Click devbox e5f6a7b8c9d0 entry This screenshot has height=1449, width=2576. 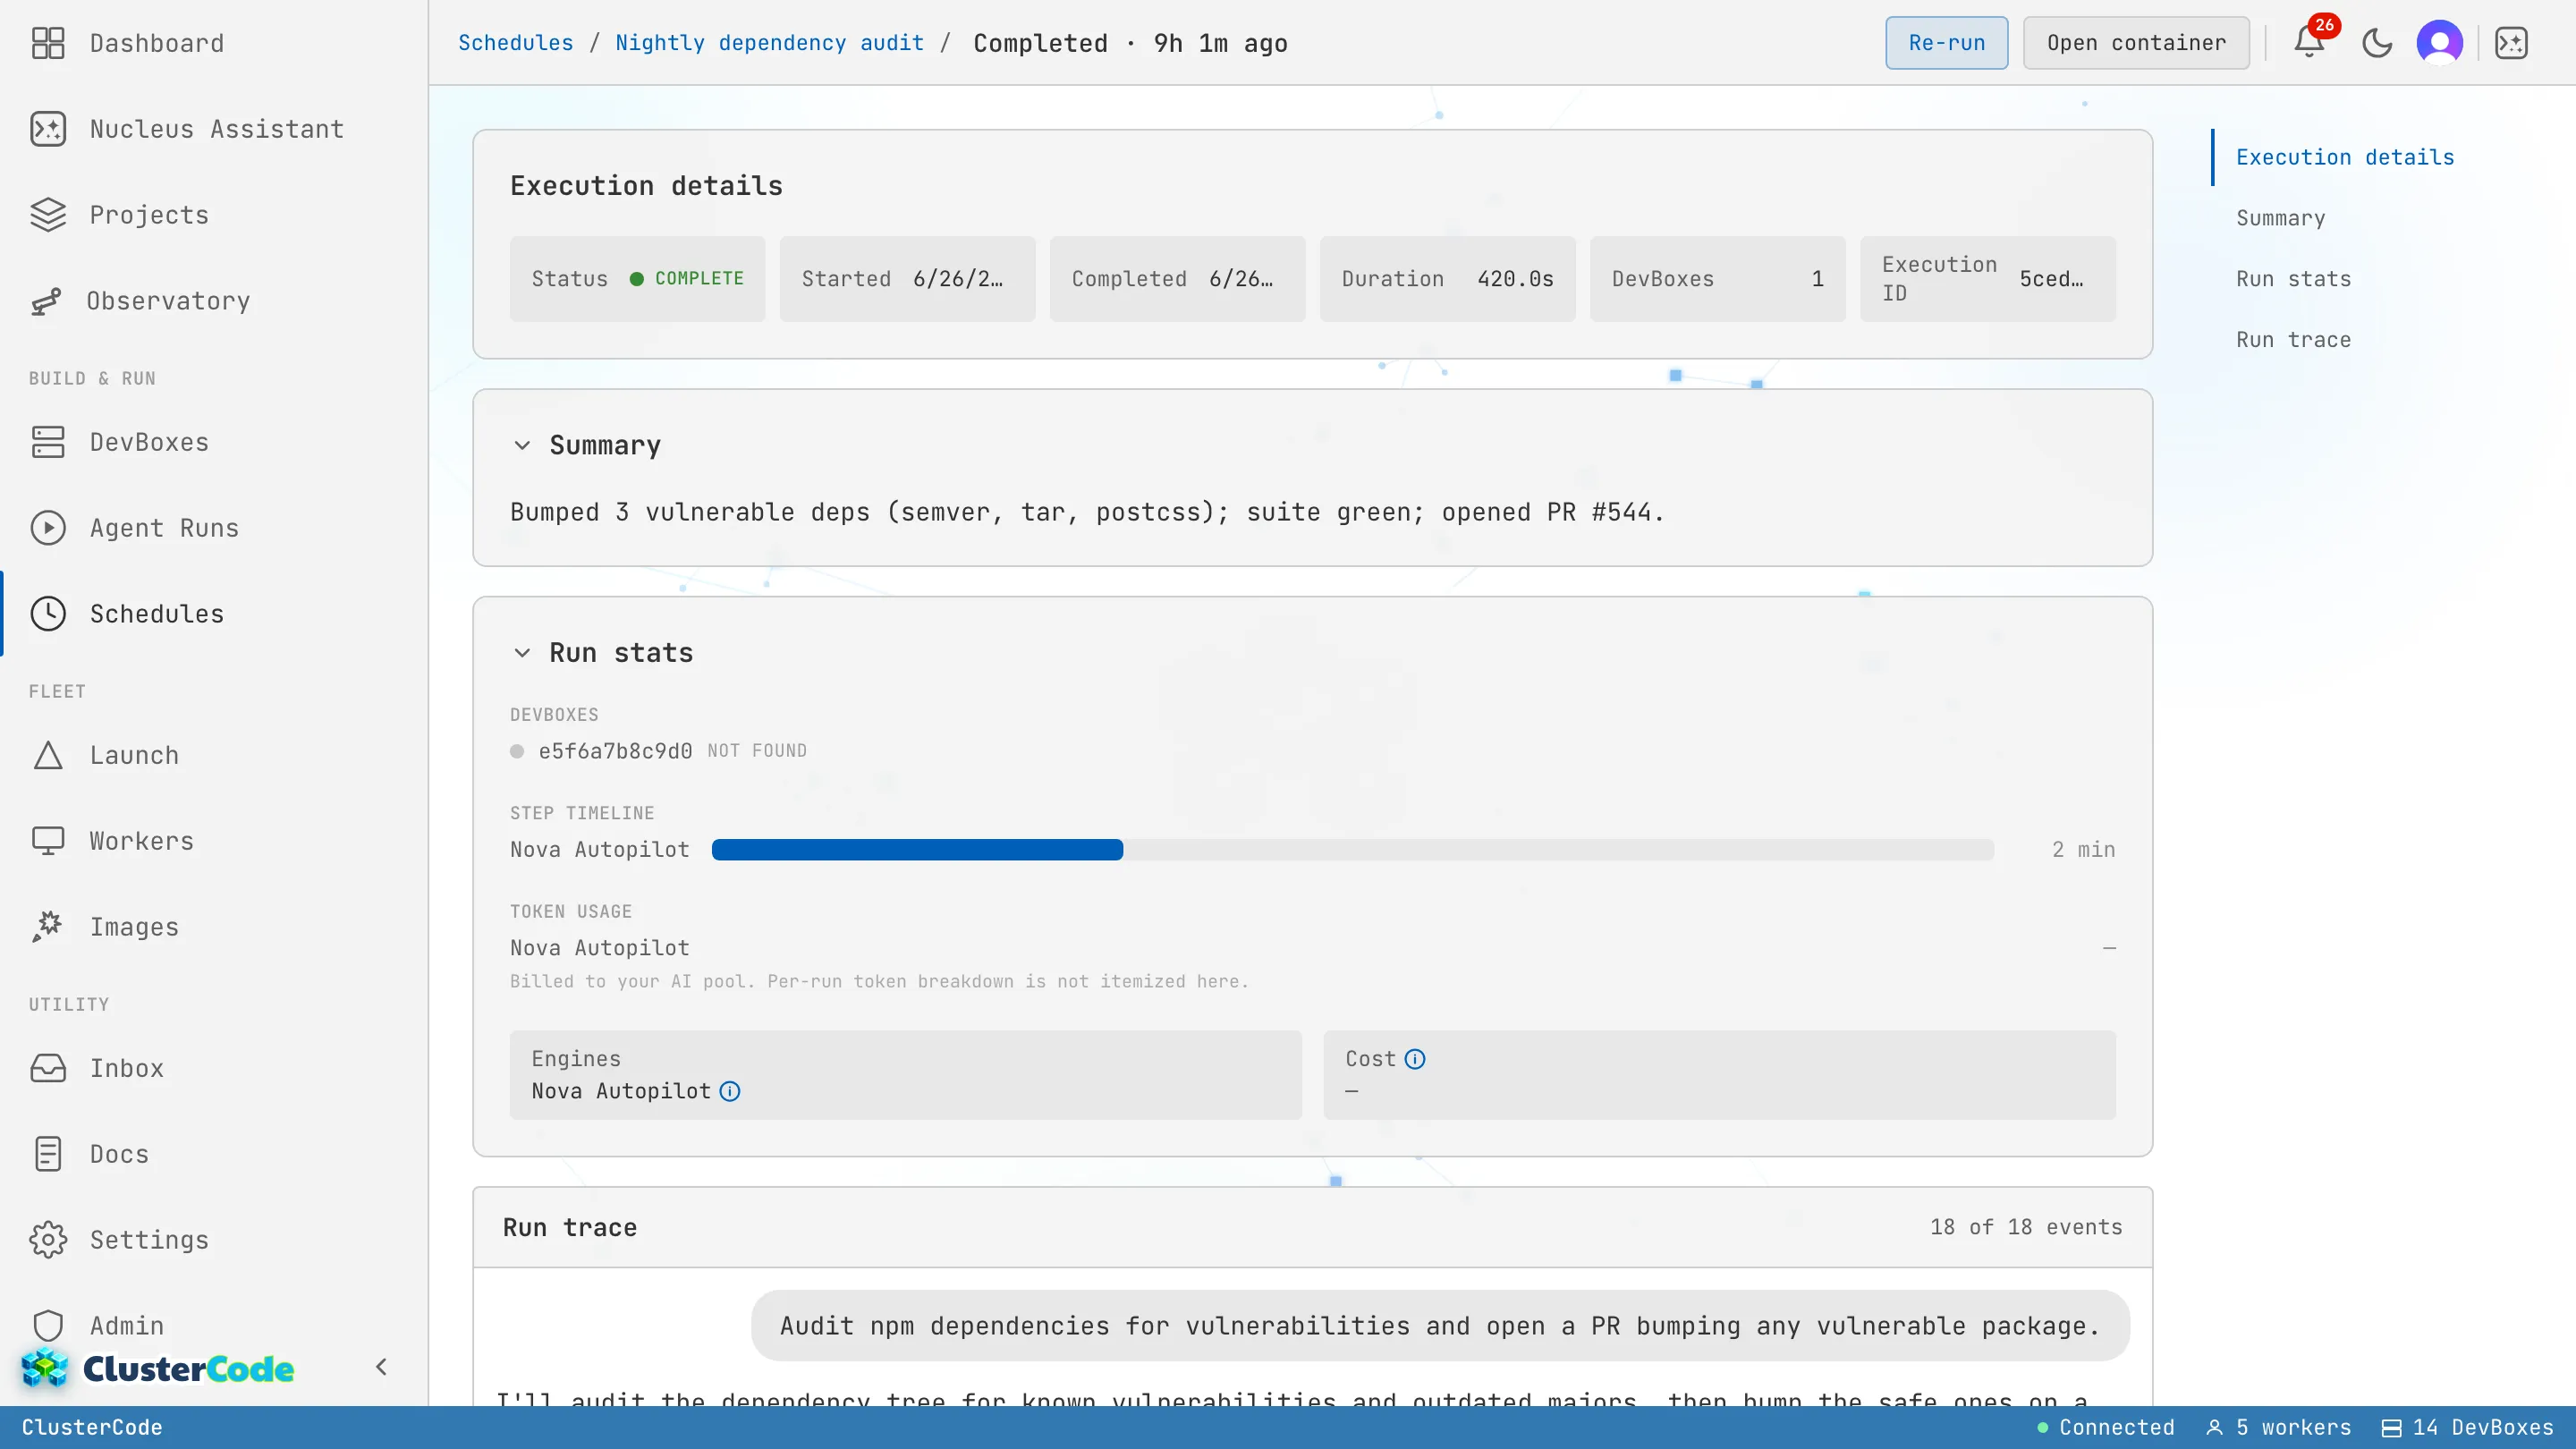point(615,751)
